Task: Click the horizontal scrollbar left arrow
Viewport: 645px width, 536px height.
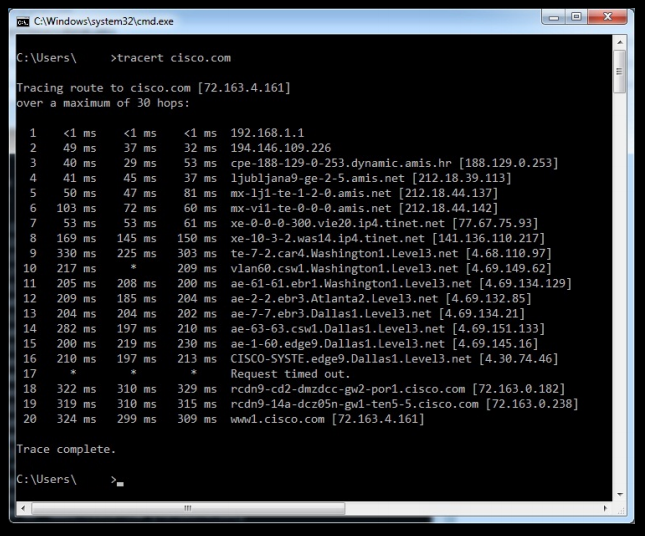Action: pos(23,508)
